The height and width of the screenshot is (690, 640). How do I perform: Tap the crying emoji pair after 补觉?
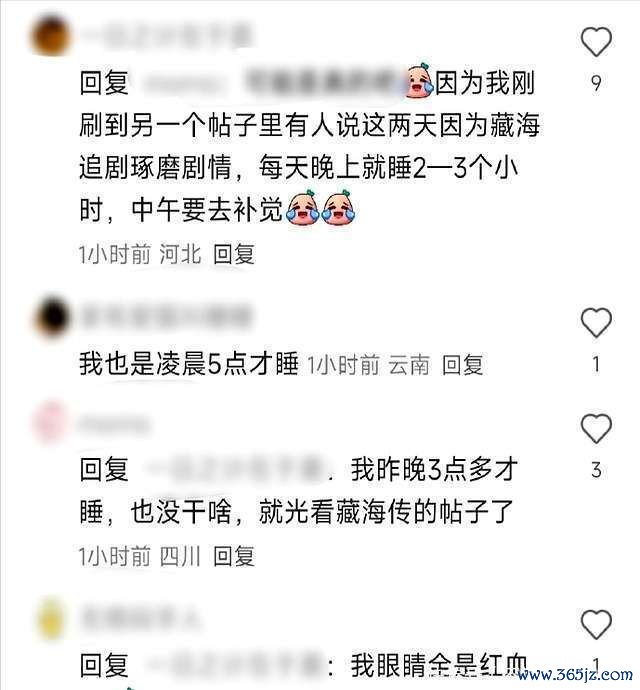click(x=321, y=208)
